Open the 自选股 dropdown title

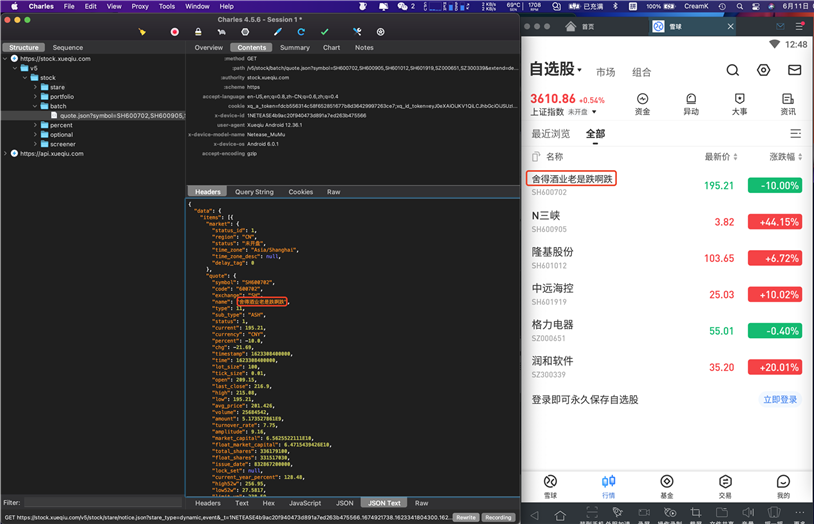click(x=555, y=69)
